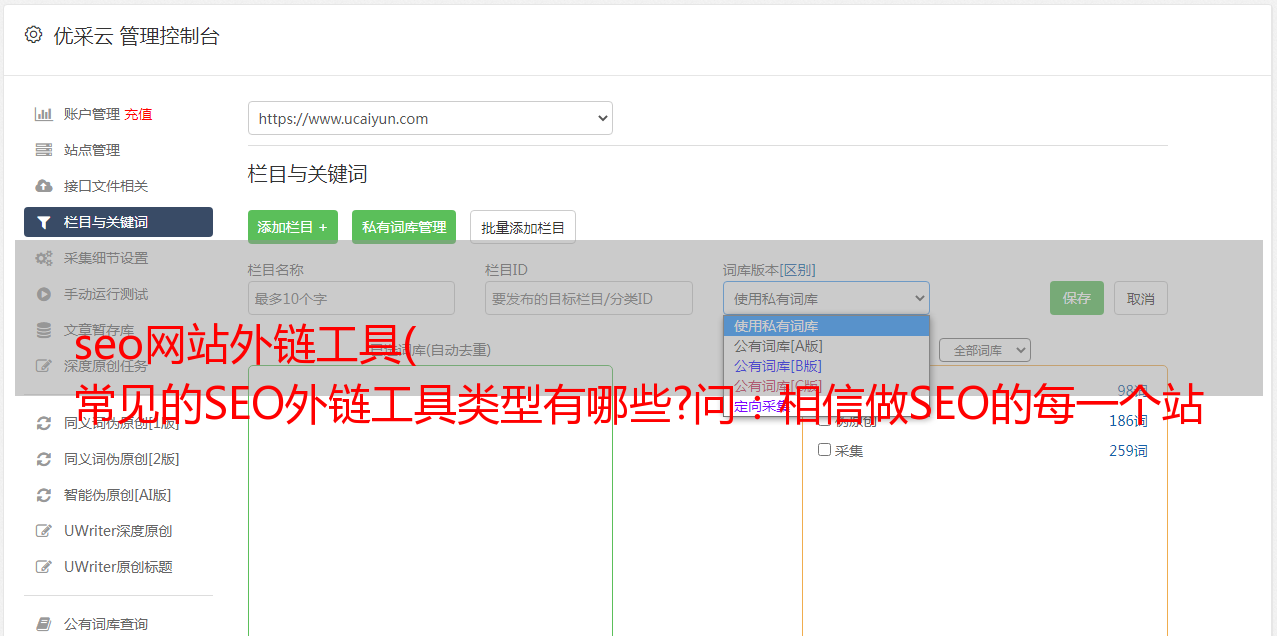Screen dimensions: 1277x636
Task: Click the green 添加栏目 + button
Action: click(x=293, y=227)
